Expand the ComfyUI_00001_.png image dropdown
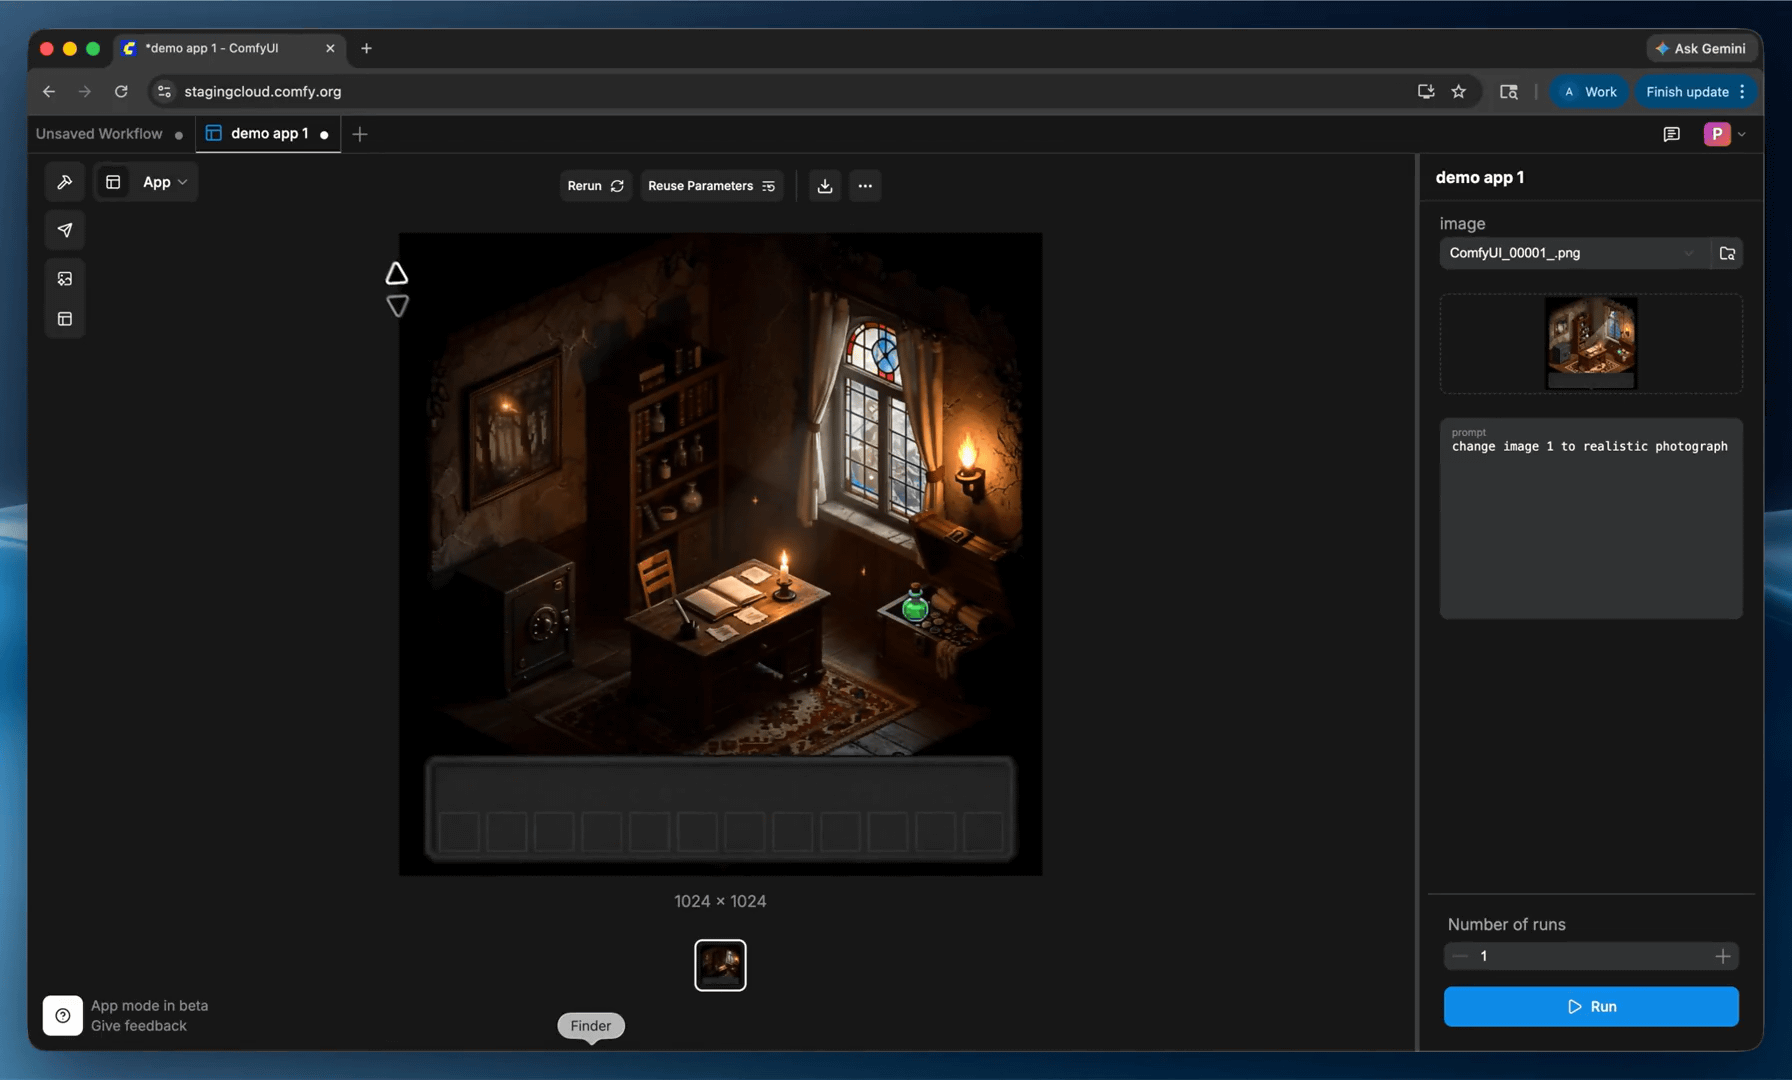The image size is (1792, 1080). point(1688,253)
